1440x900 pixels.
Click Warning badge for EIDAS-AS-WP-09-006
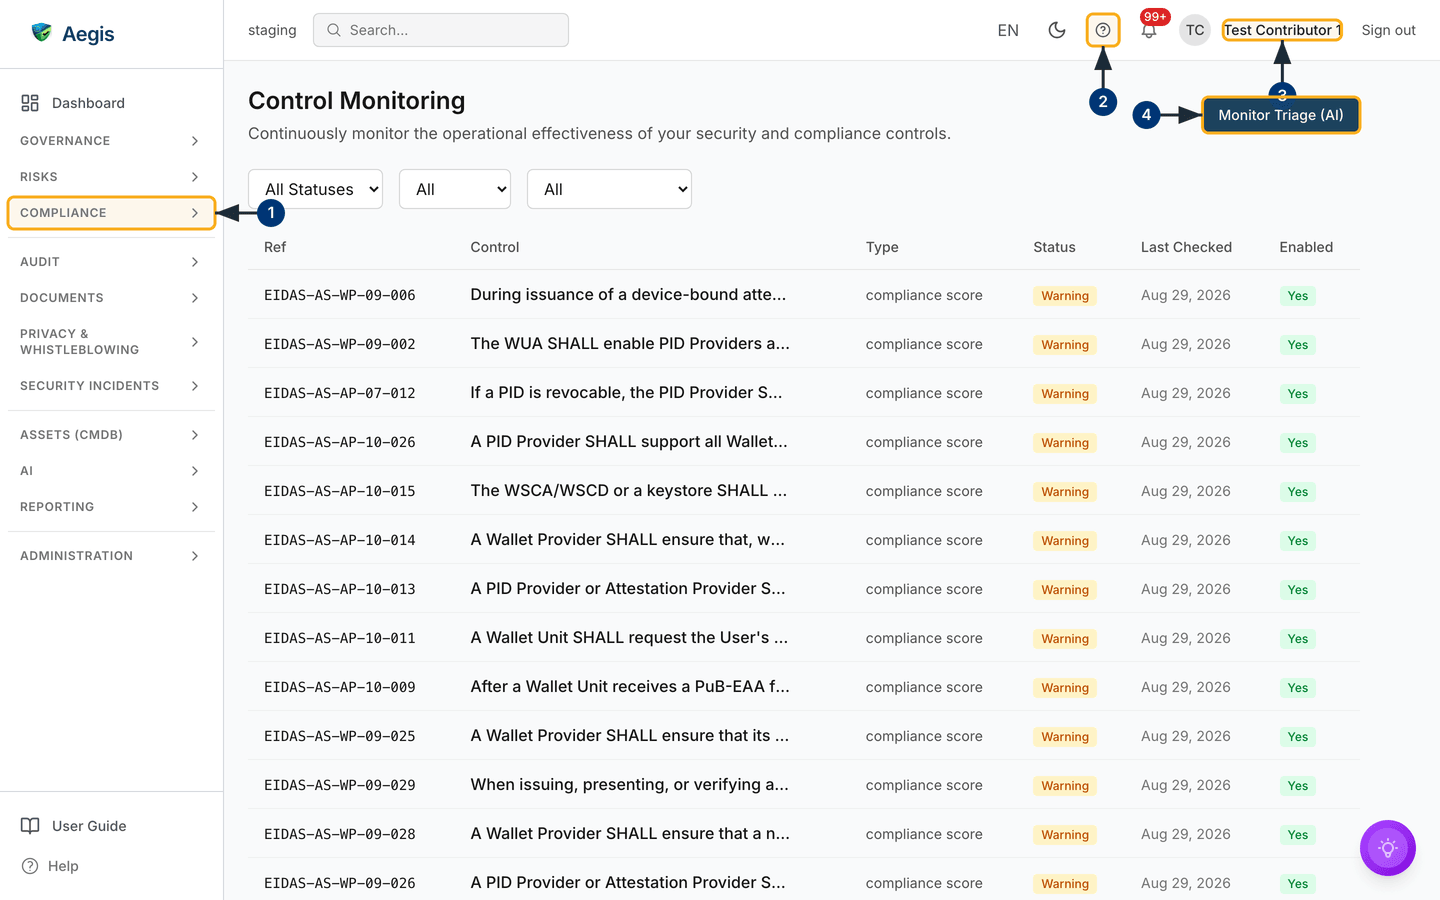pyautogui.click(x=1065, y=296)
